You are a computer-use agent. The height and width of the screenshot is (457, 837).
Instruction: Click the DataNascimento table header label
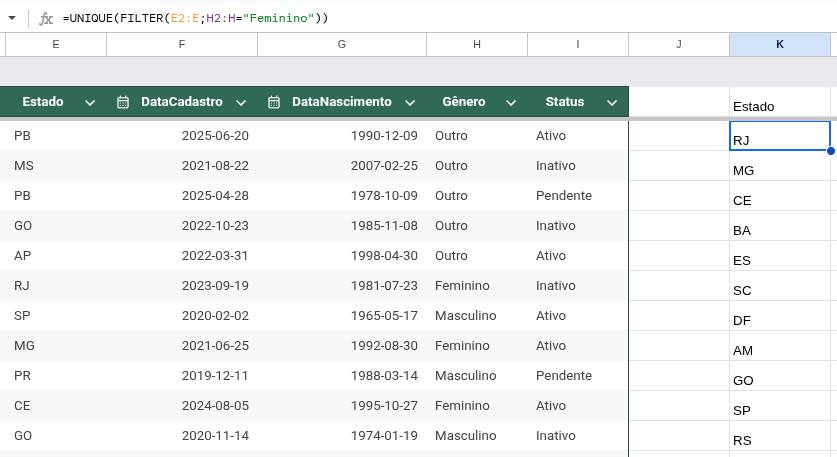point(342,101)
